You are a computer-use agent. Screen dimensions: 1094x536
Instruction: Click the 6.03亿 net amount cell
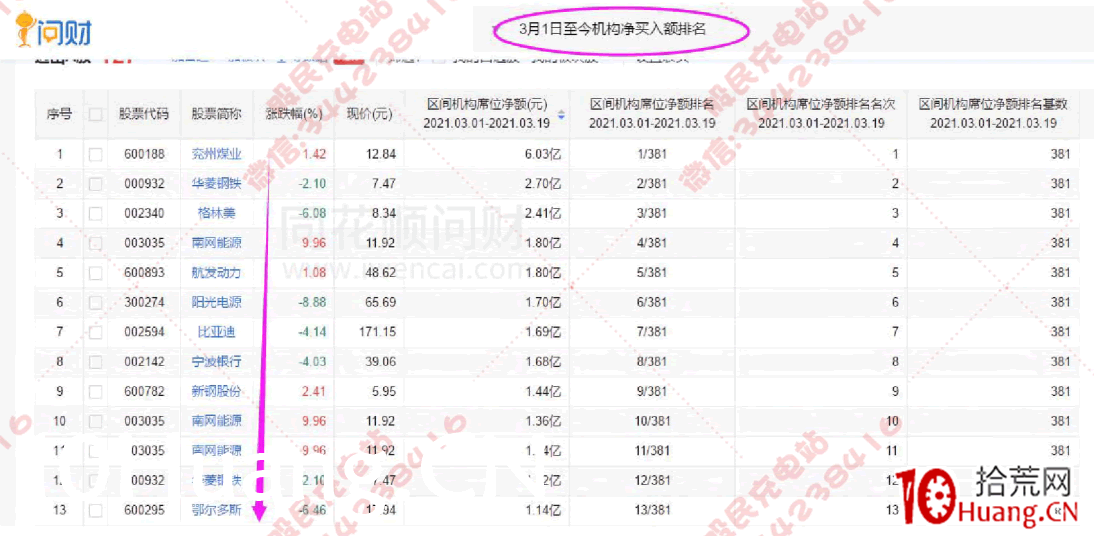(x=543, y=154)
